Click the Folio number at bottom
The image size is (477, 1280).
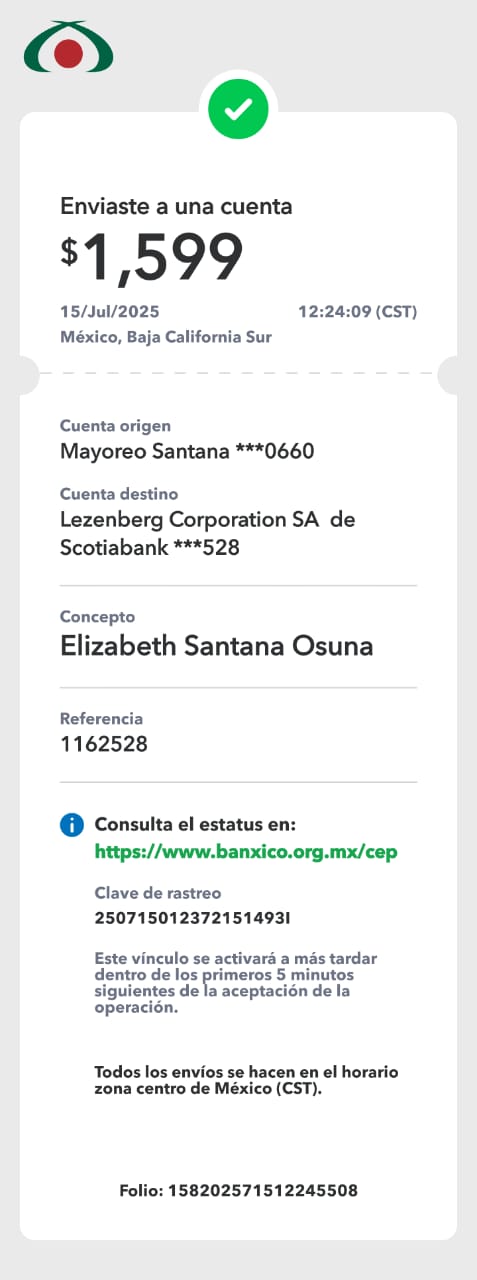(238, 1191)
